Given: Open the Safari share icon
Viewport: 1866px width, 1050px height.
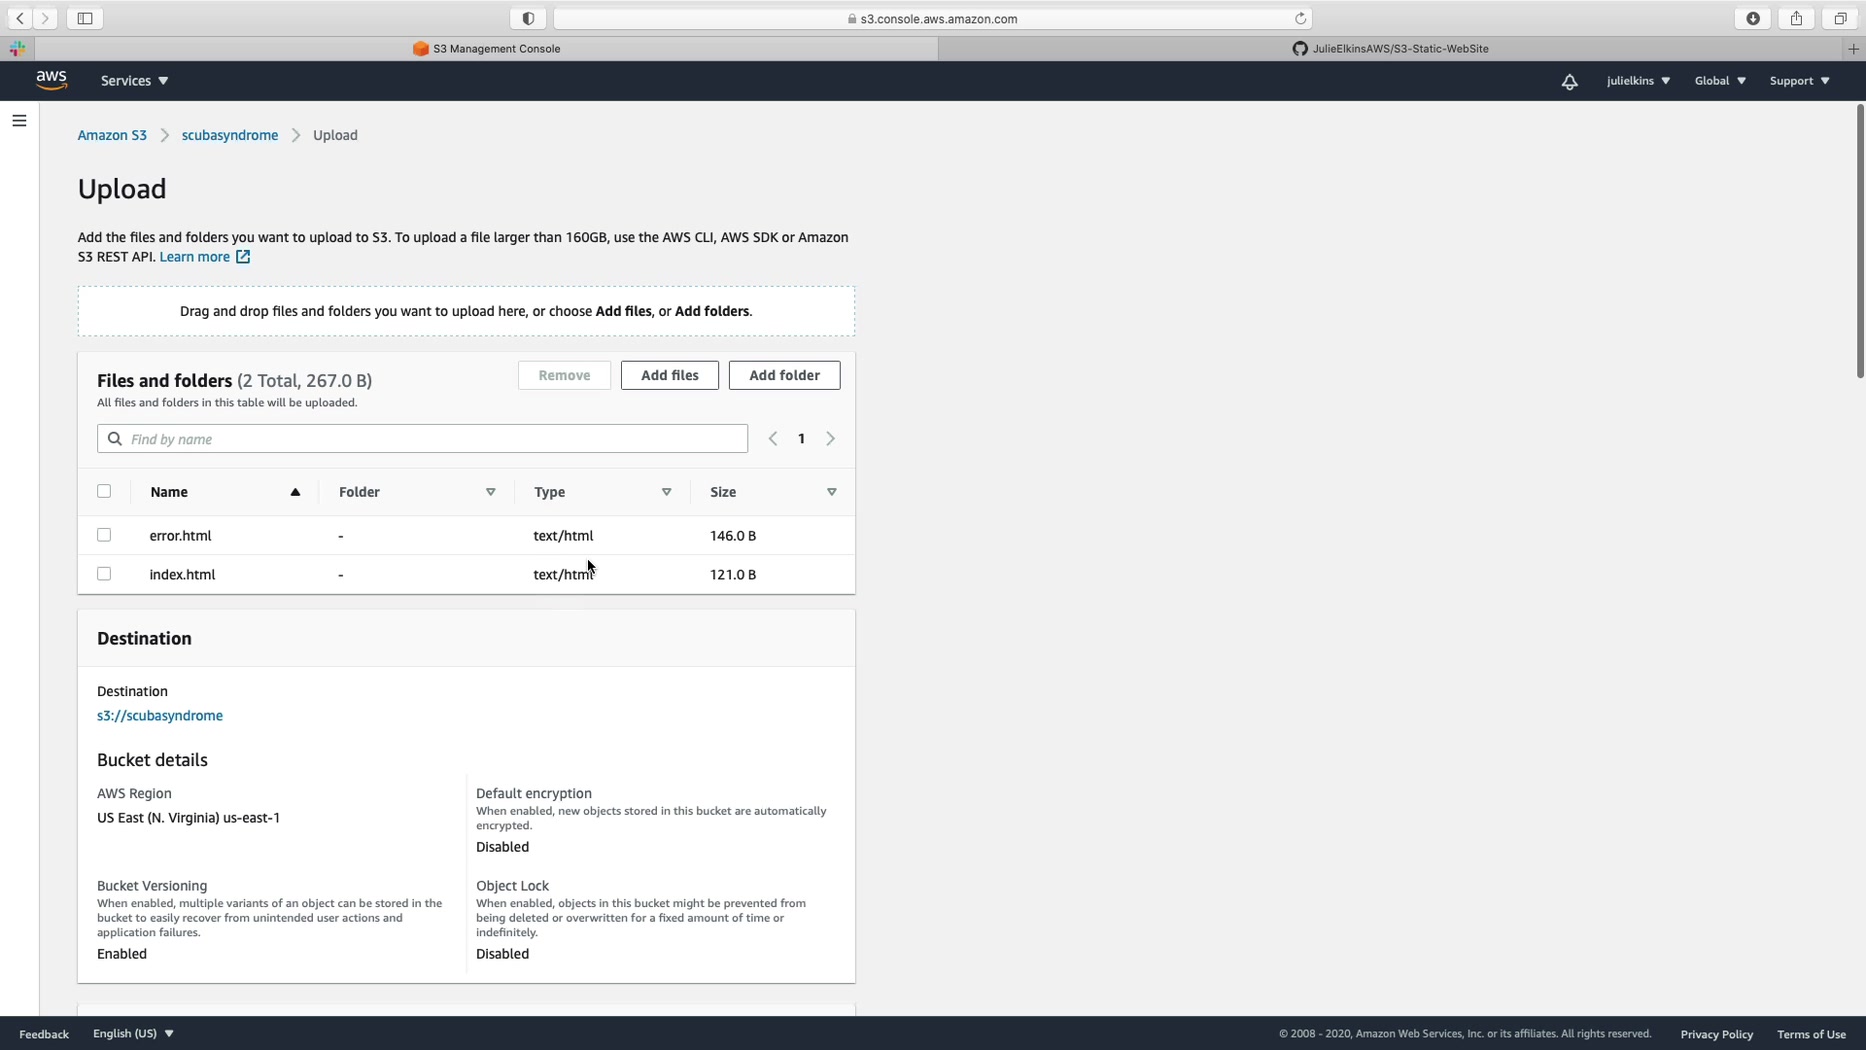Looking at the screenshot, I should (x=1796, y=18).
